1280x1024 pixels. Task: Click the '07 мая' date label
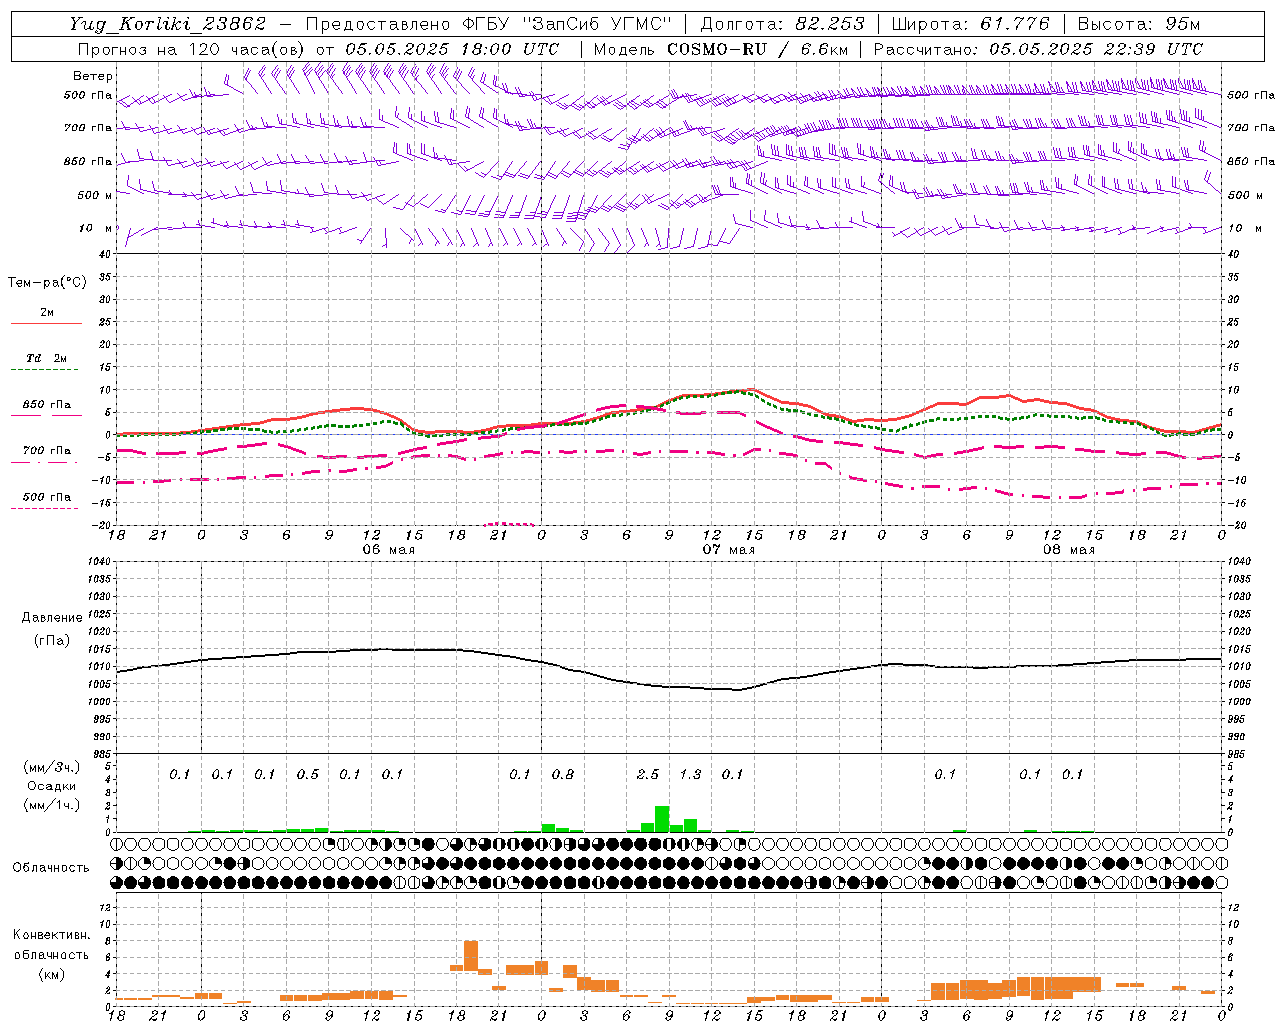pyautogui.click(x=729, y=550)
